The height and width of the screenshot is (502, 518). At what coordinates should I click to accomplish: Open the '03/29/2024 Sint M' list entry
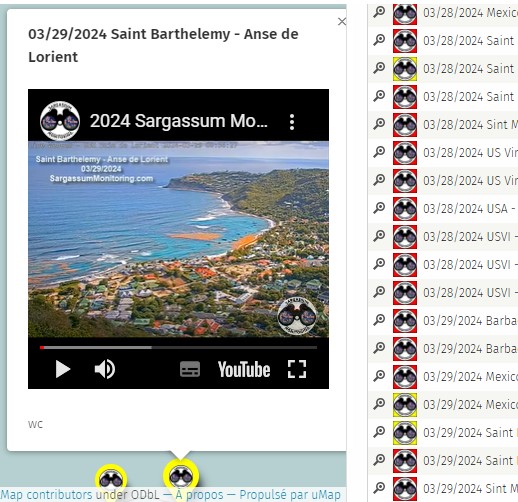click(470, 489)
